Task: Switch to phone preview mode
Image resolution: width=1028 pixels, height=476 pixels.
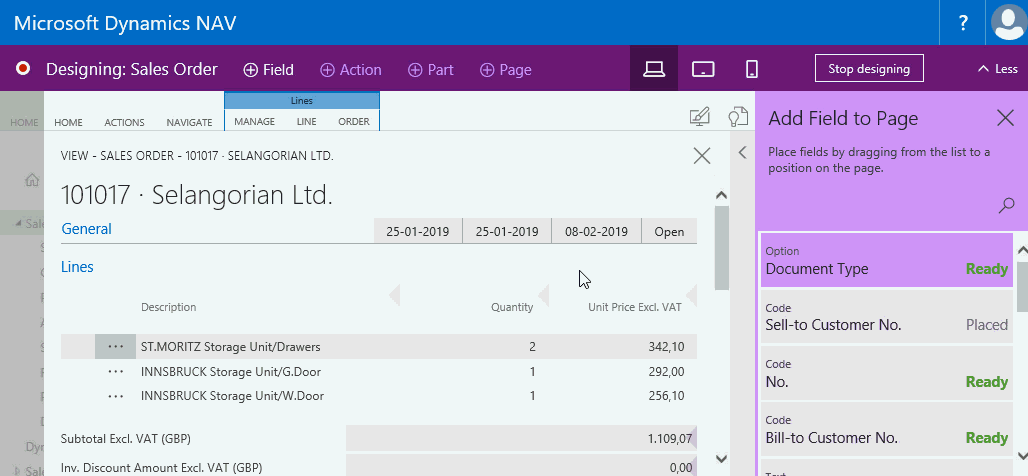Action: [752, 69]
